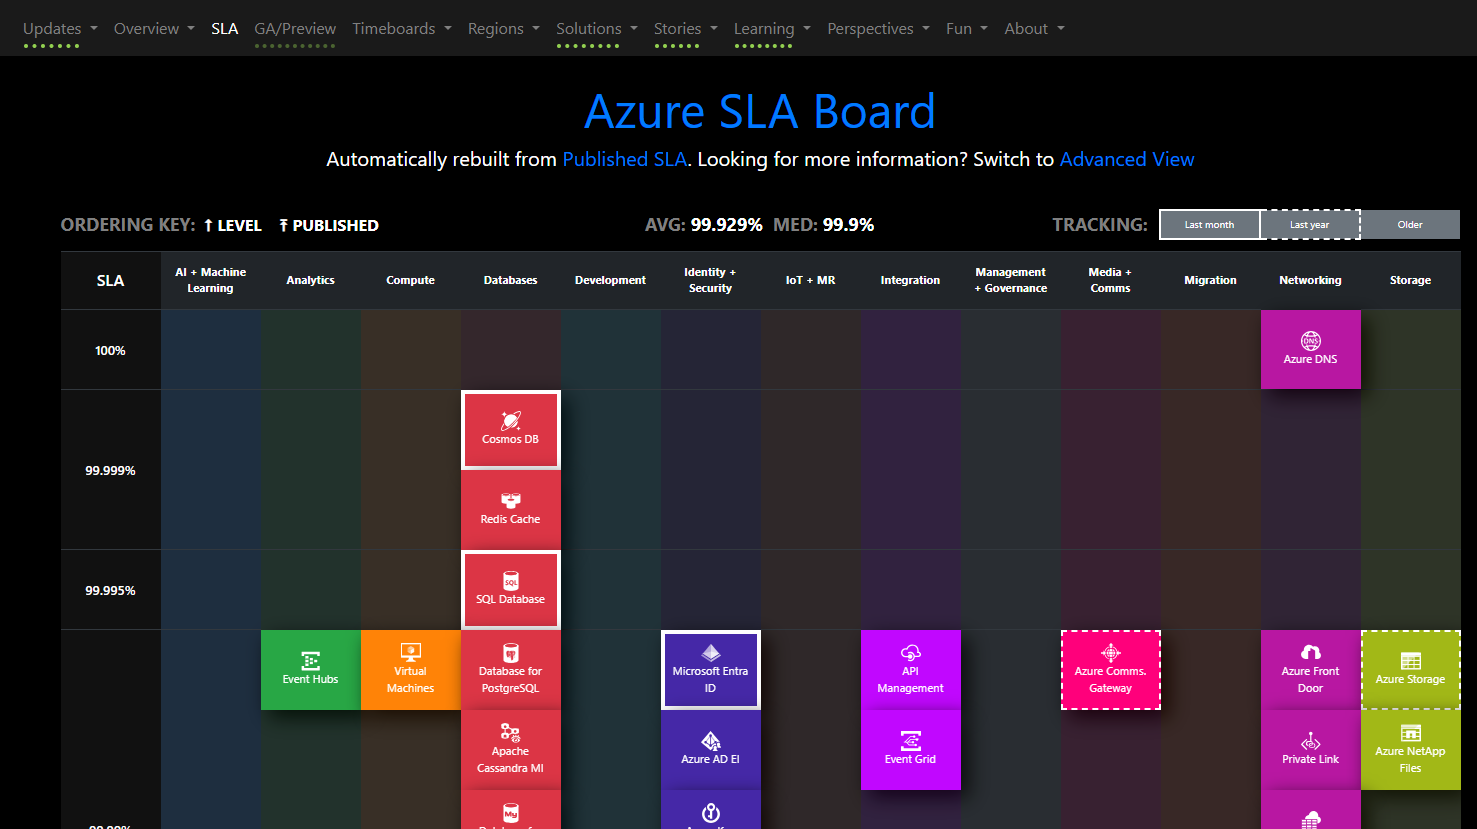Click the 99.999% SLA row label
Screen dimensions: 1477x829
coord(110,470)
